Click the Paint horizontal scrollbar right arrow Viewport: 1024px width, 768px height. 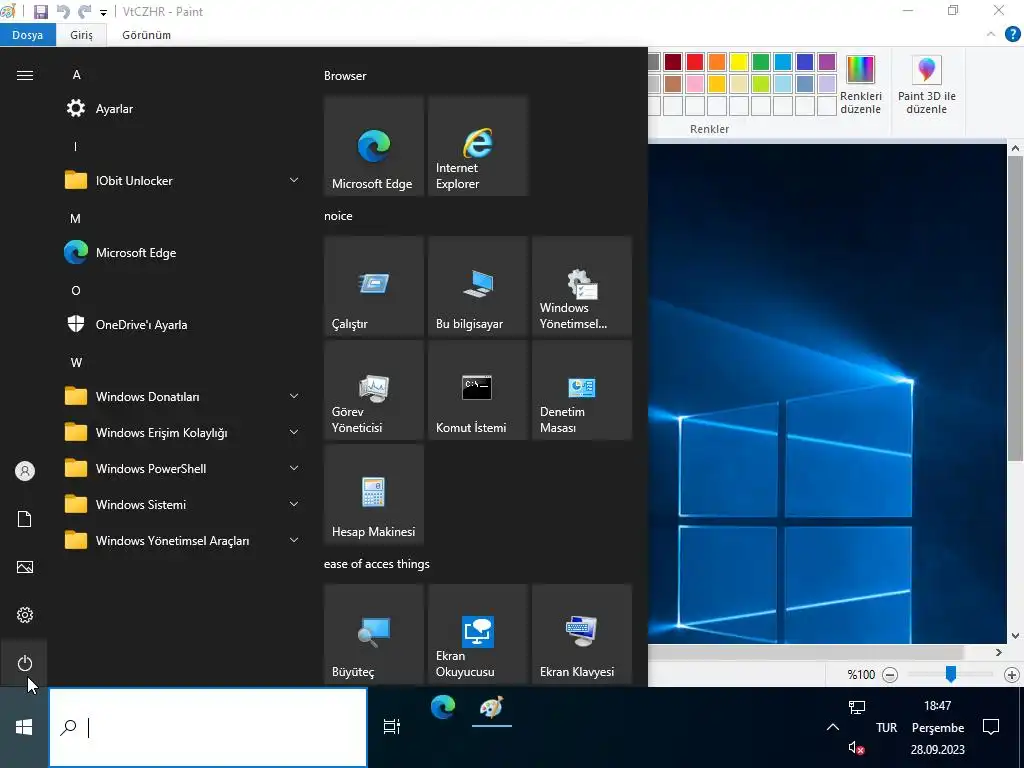pos(999,652)
